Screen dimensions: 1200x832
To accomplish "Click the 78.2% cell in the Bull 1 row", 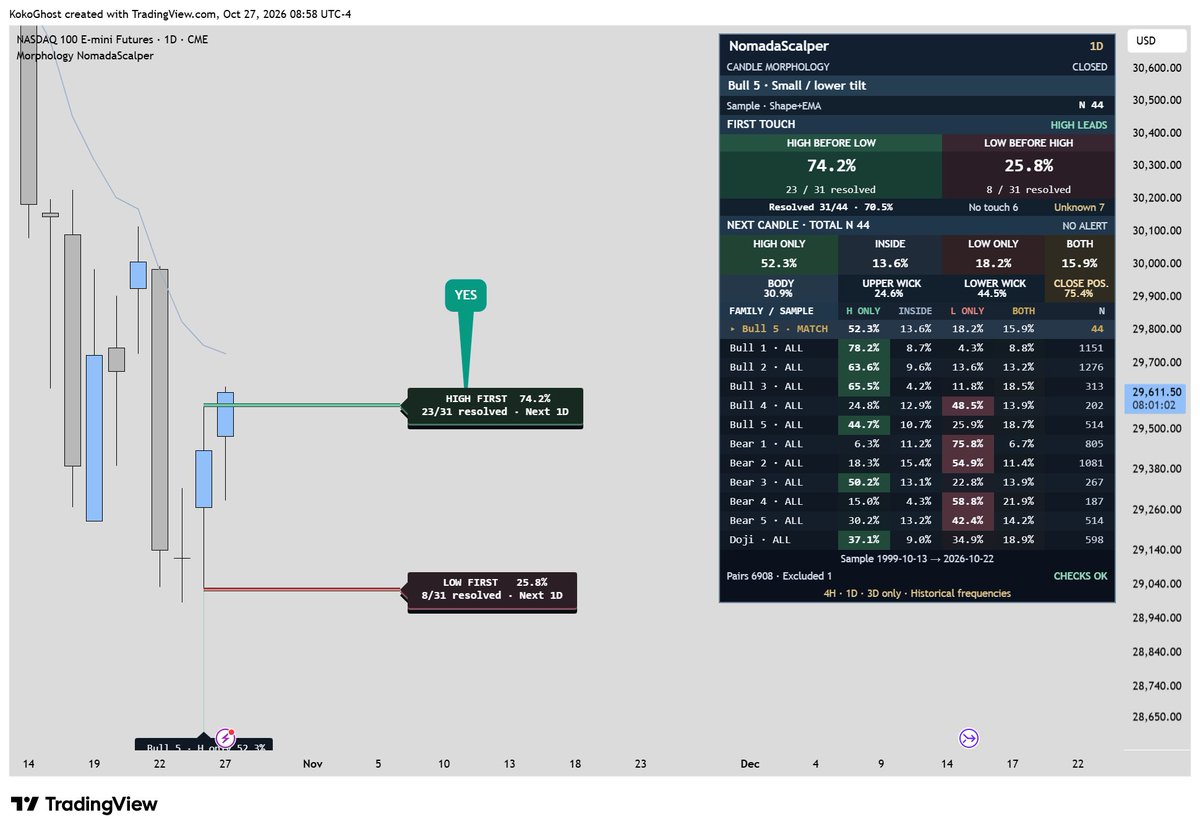I will pyautogui.click(x=864, y=348).
